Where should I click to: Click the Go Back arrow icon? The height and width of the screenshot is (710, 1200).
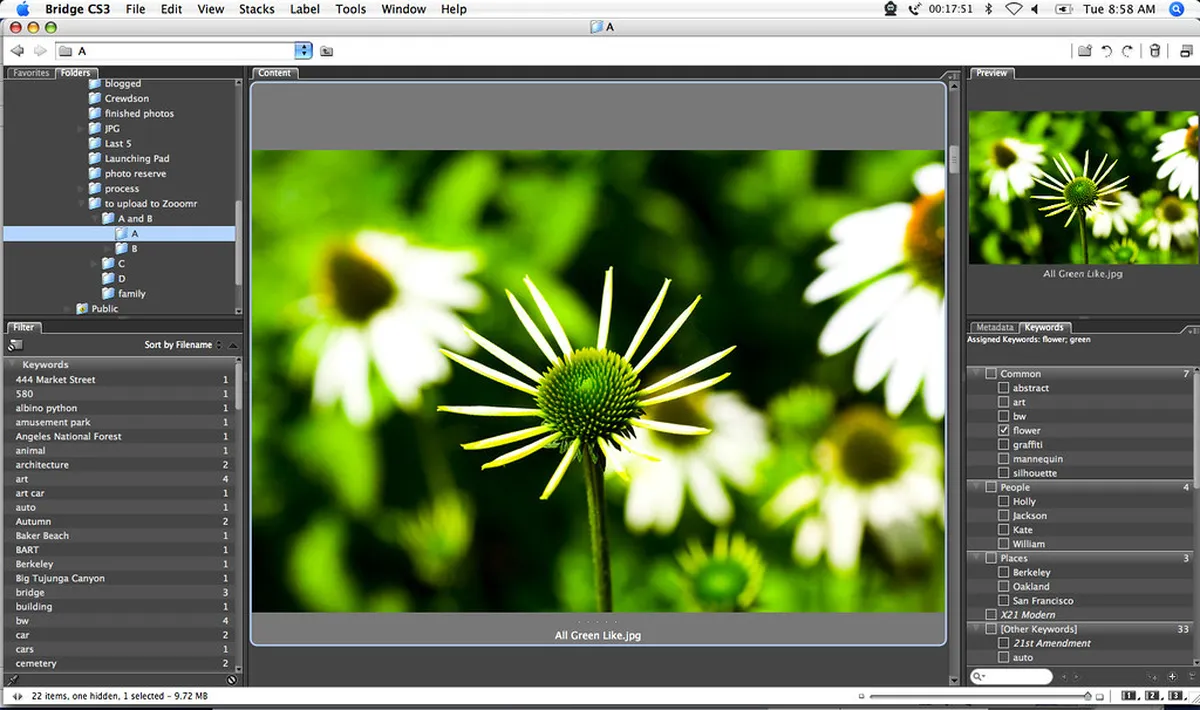click(x=17, y=51)
